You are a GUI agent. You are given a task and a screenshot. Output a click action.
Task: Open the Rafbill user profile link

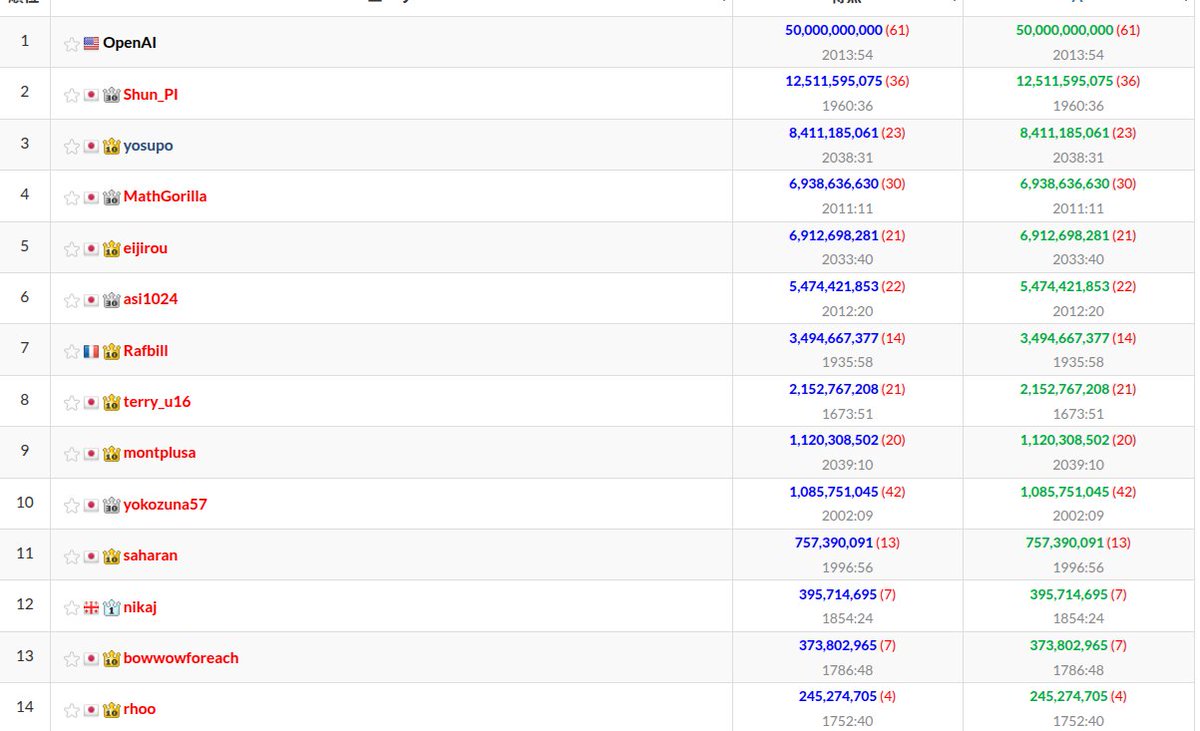coord(146,351)
